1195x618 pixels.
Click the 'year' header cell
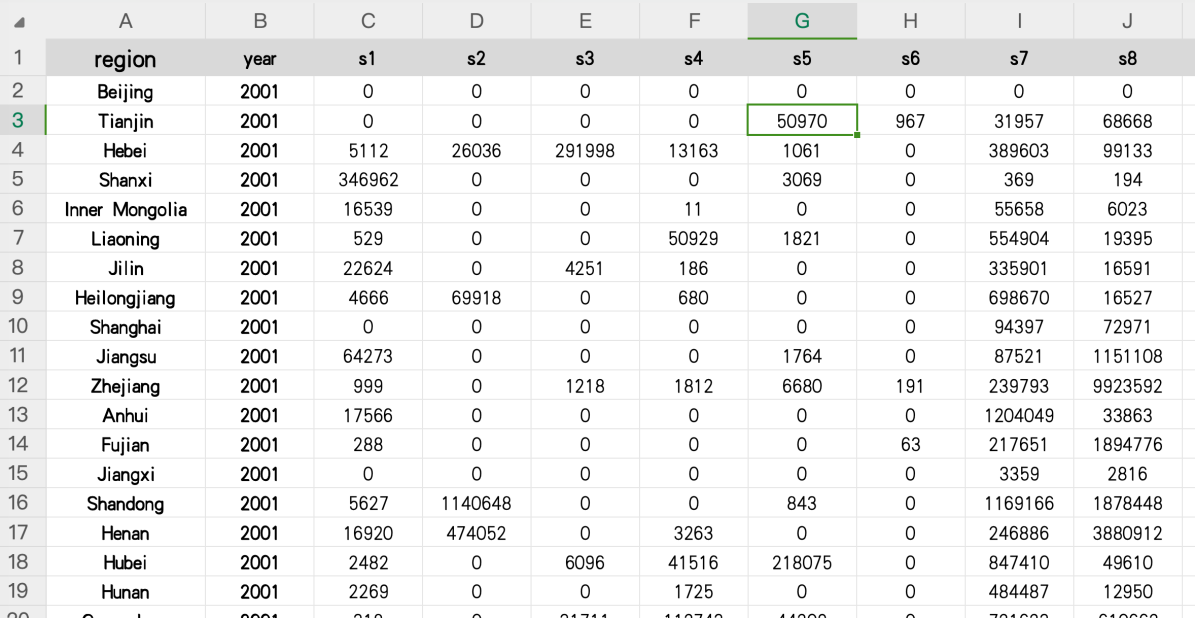click(259, 59)
